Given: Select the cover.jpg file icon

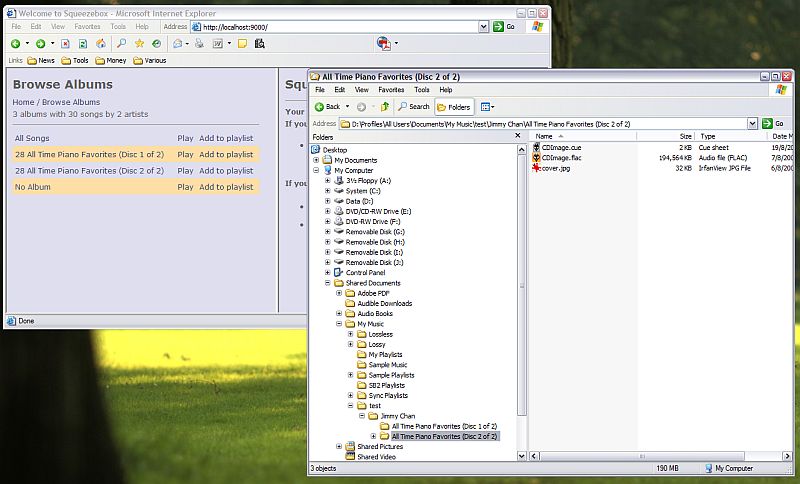Looking at the screenshot, I should click(537, 169).
